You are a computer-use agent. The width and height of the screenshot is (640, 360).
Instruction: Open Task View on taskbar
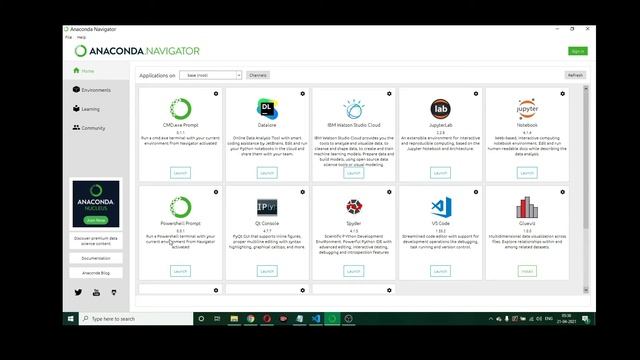point(217,319)
